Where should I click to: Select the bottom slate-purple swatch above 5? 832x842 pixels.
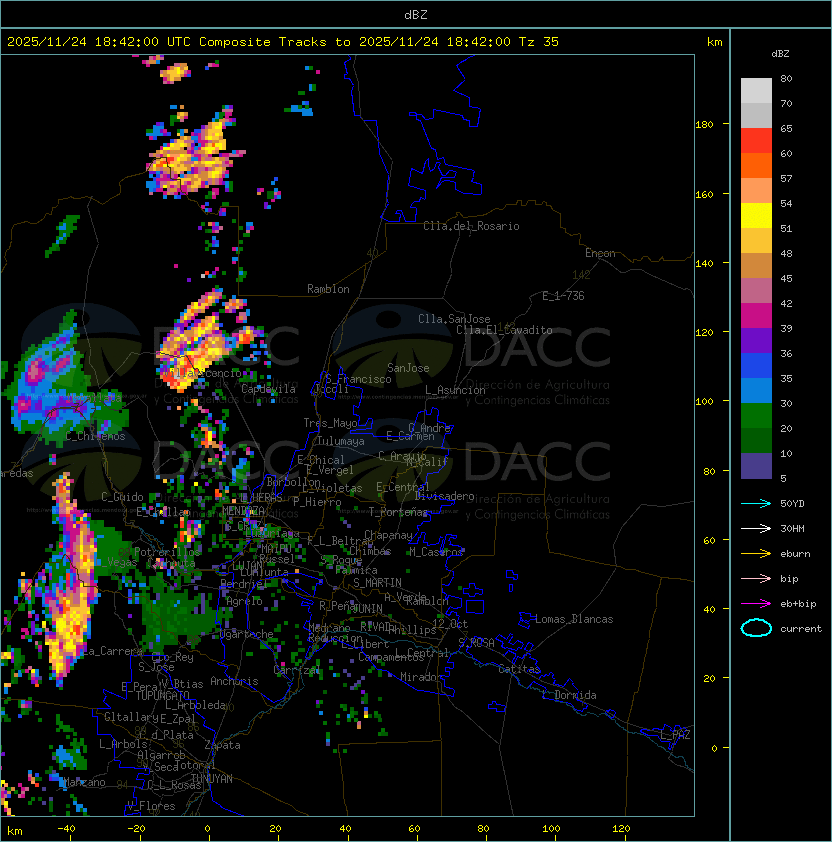point(756,466)
